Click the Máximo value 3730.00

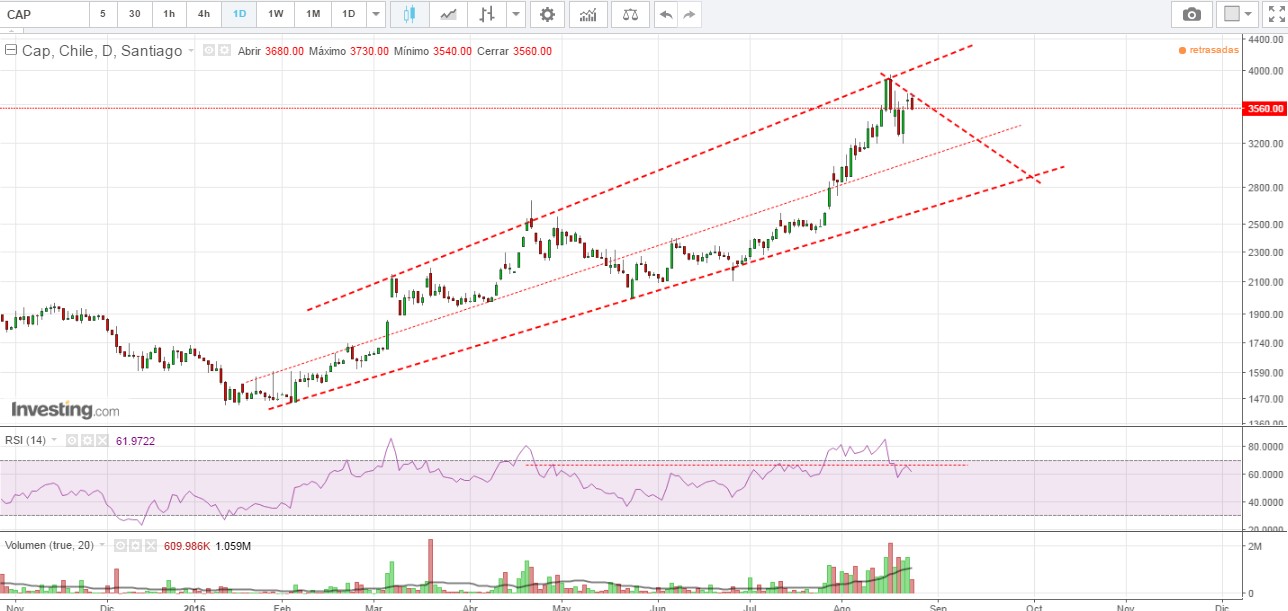pyautogui.click(x=369, y=51)
